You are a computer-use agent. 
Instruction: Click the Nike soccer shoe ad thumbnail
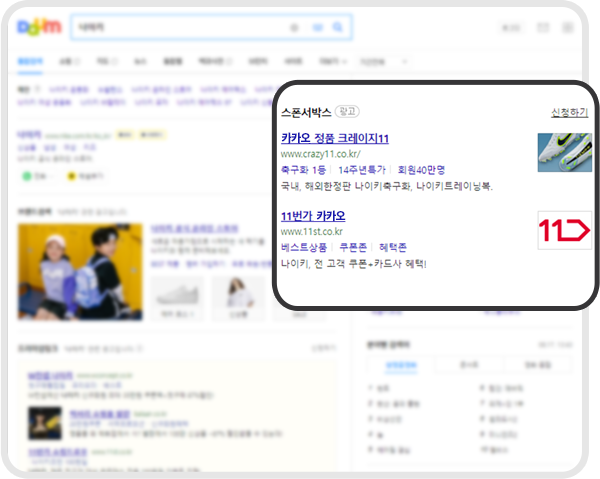tap(564, 152)
